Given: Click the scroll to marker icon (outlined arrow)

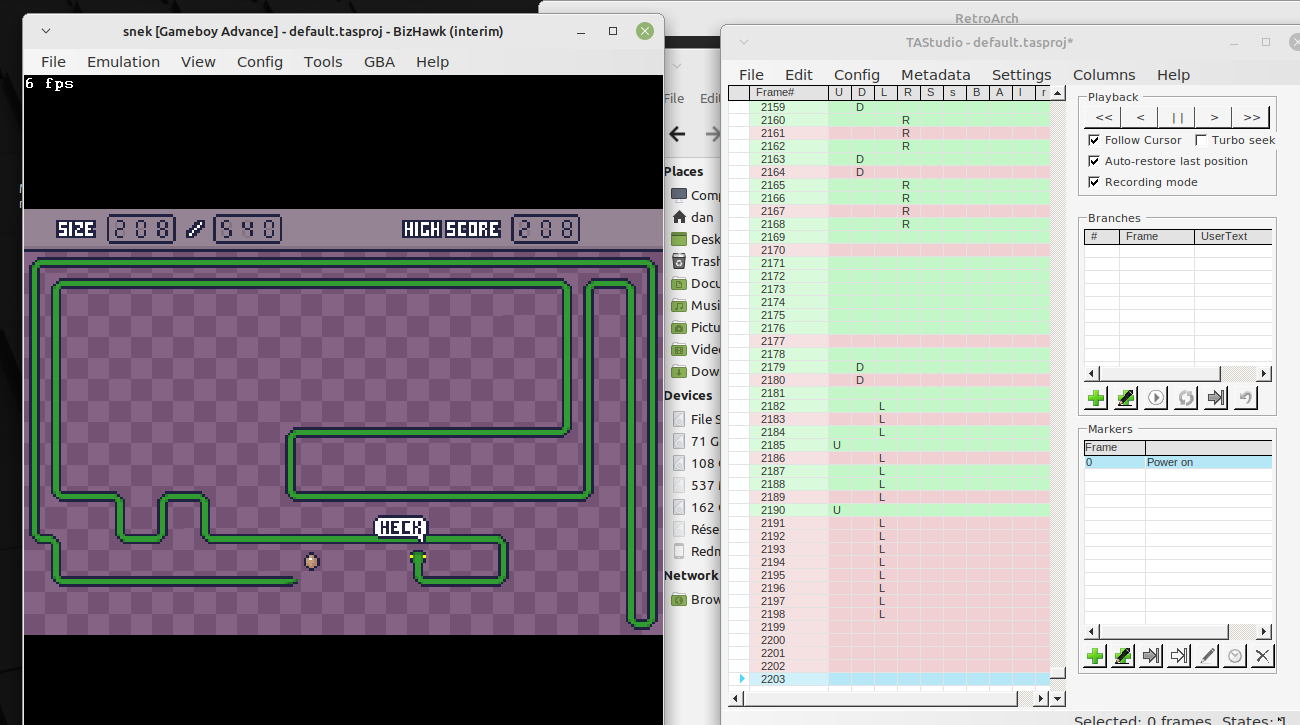Looking at the screenshot, I should point(1180,656).
